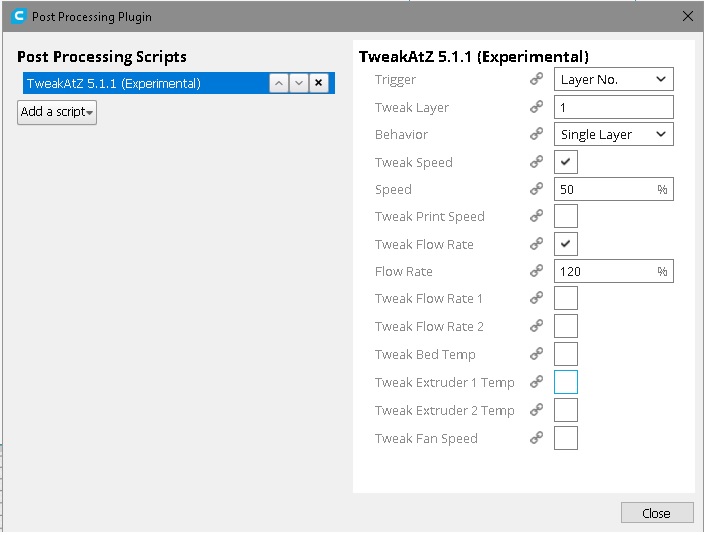The height and width of the screenshot is (535, 705).
Task: Enable the Tweak Fan Speed checkbox
Action: click(566, 438)
